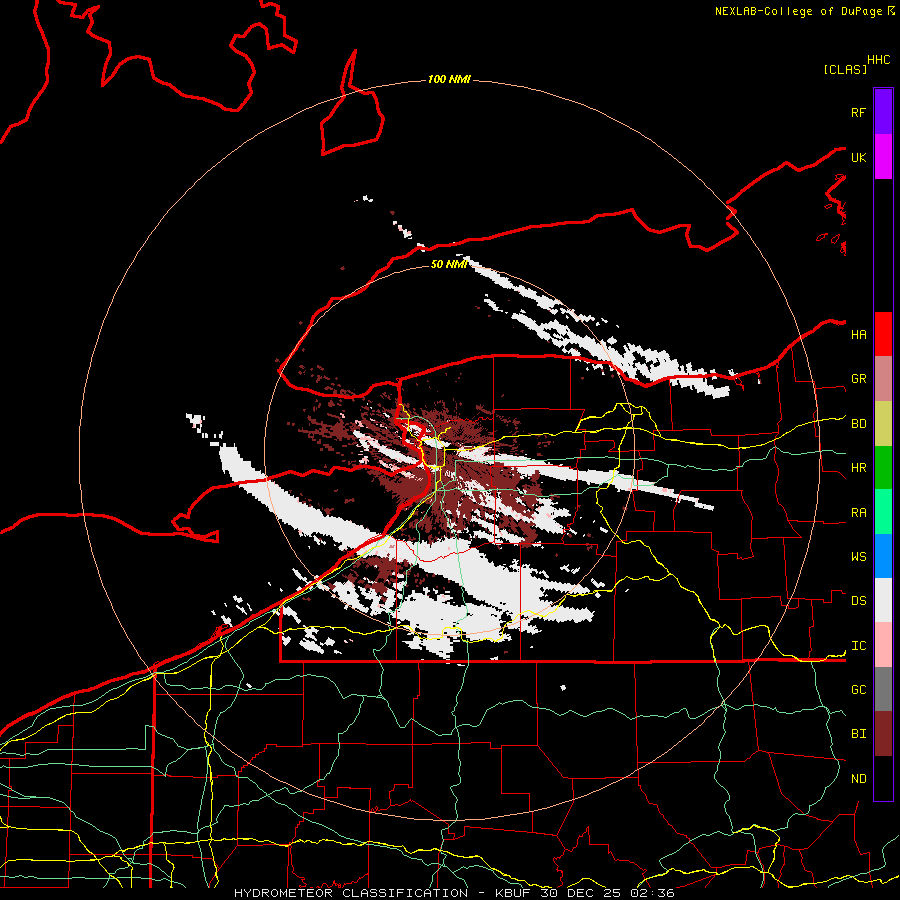
Task: Click the HR legend label
Action: coord(858,468)
